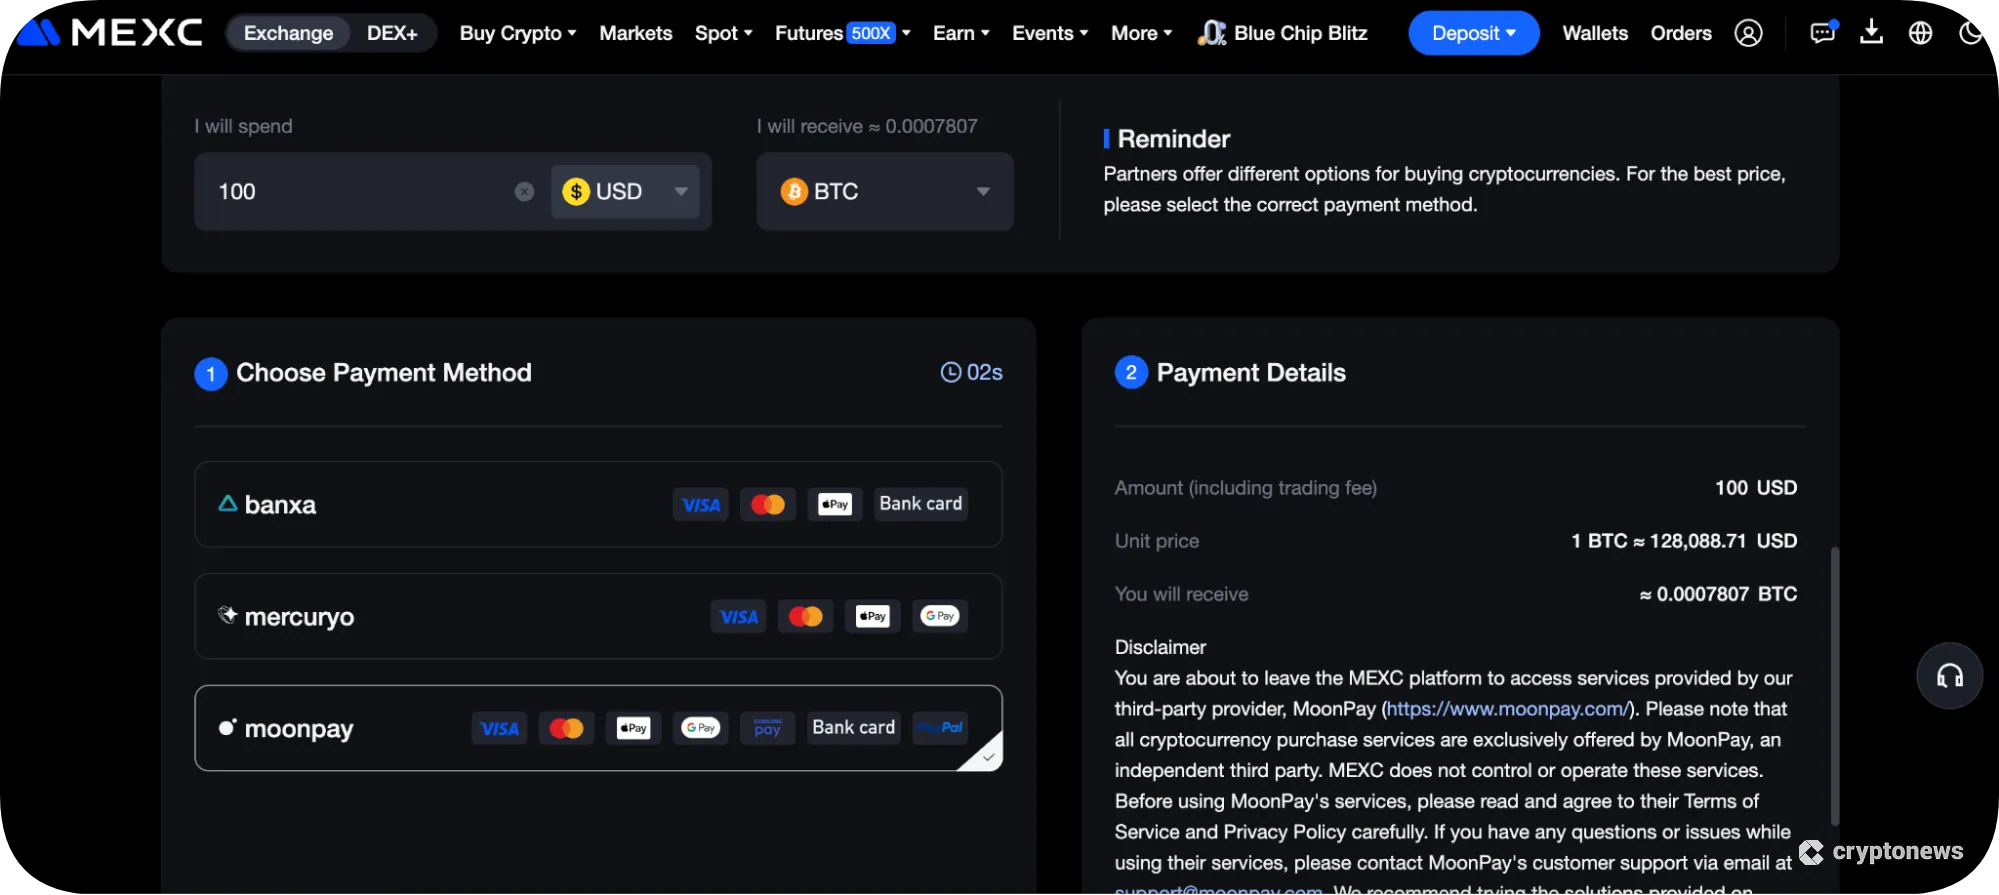Expand the Earn menu
The image size is (1999, 895).
(961, 33)
